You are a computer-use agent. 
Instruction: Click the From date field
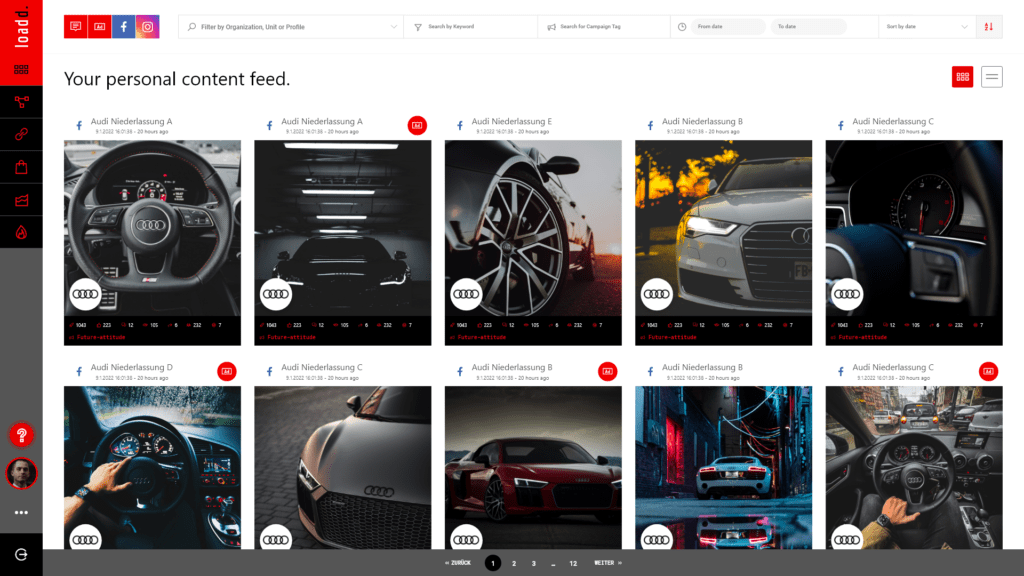[728, 27]
